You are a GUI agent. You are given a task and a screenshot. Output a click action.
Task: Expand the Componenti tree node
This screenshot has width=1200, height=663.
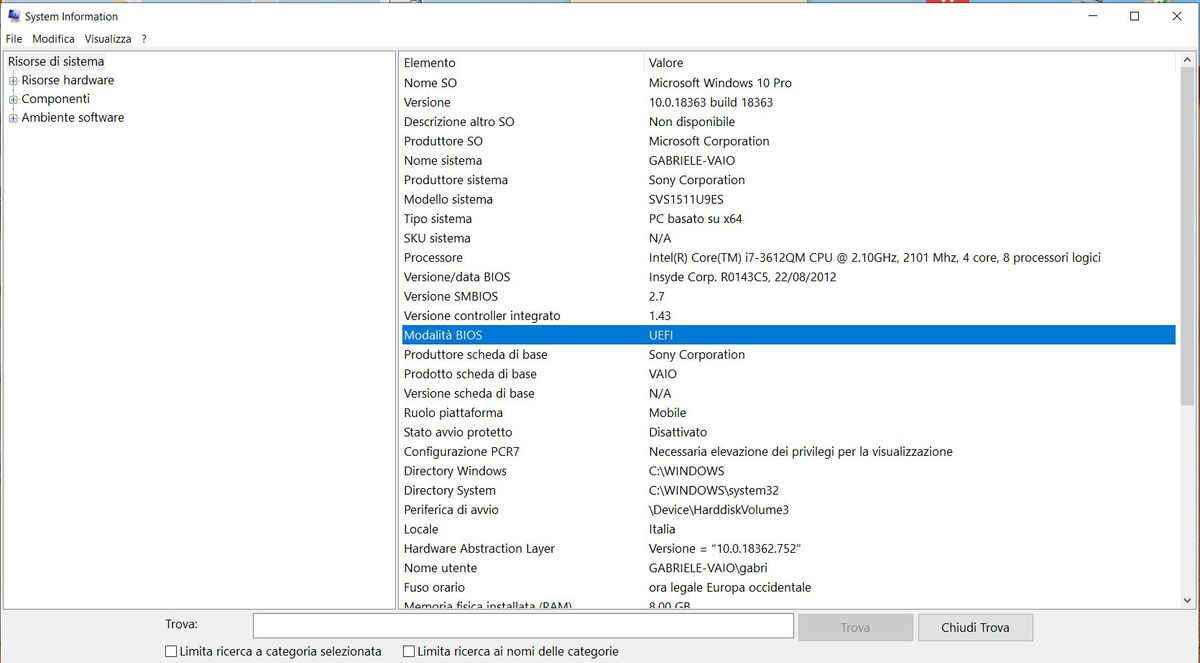click(14, 99)
